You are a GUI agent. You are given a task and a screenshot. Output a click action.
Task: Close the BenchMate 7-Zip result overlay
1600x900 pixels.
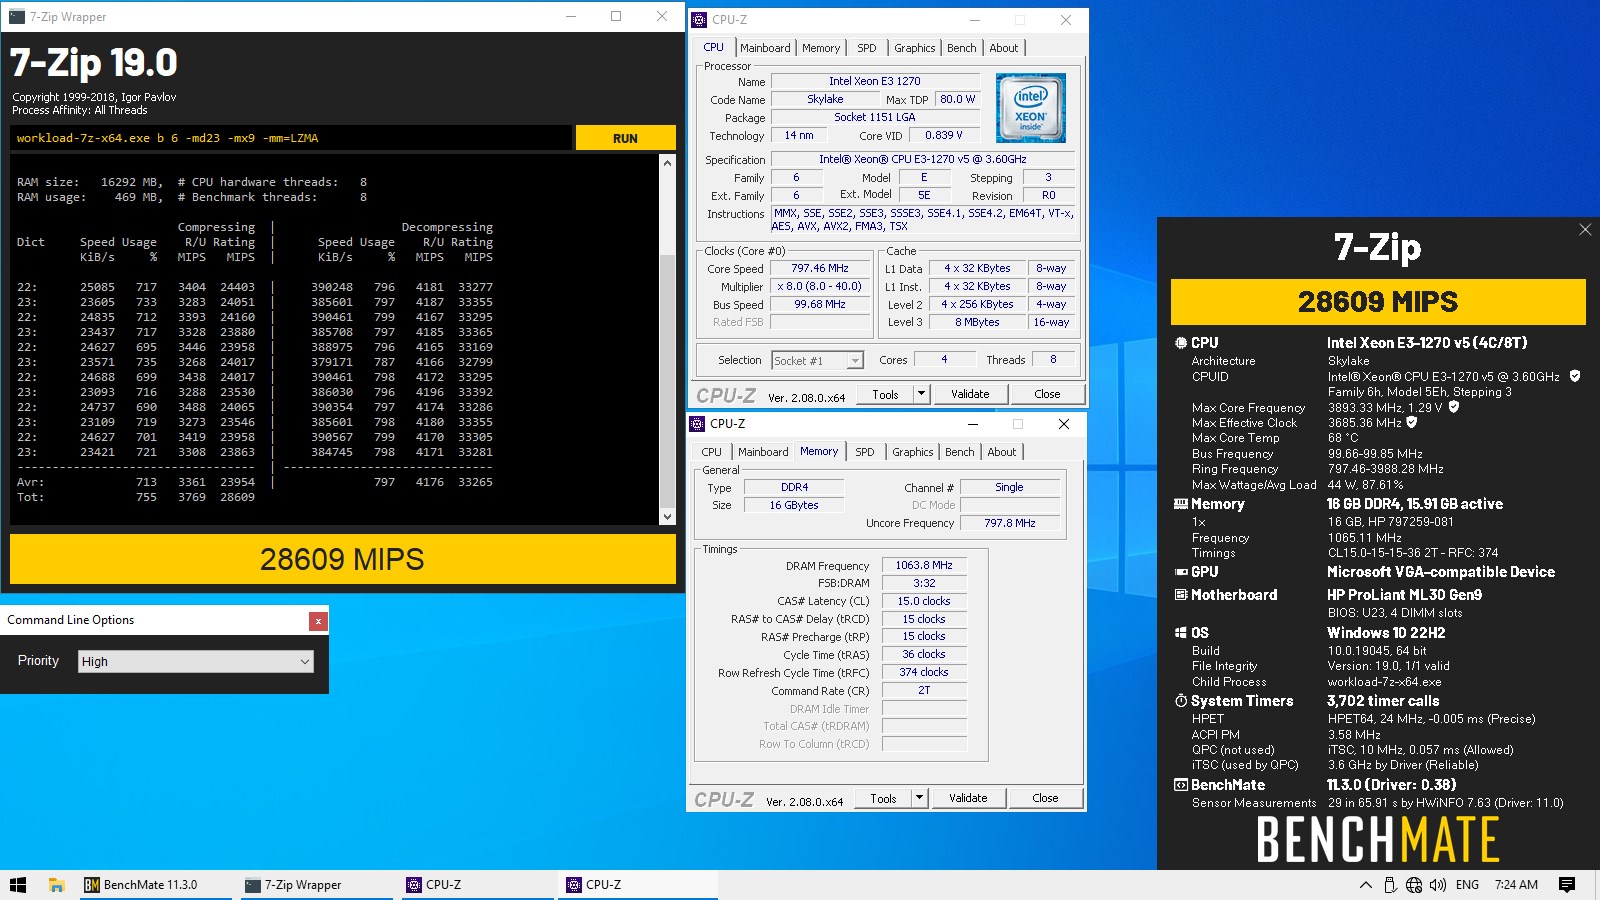click(1585, 229)
